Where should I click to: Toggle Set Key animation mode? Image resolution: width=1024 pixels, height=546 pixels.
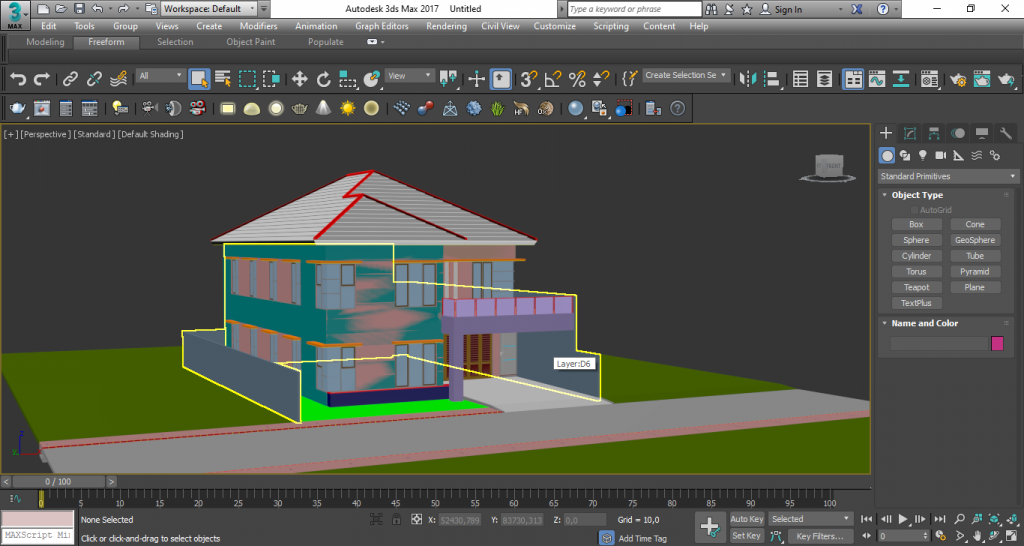746,536
